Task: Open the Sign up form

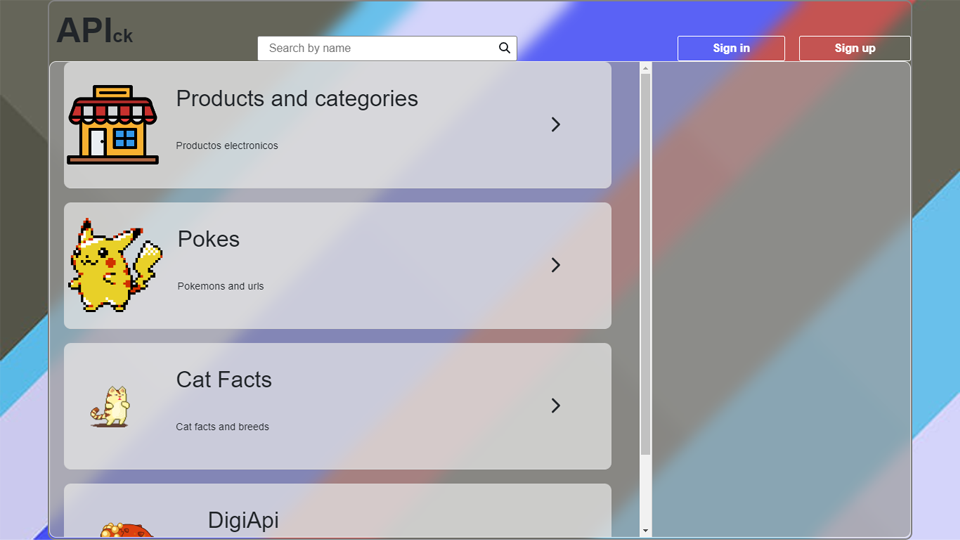Action: [x=855, y=48]
